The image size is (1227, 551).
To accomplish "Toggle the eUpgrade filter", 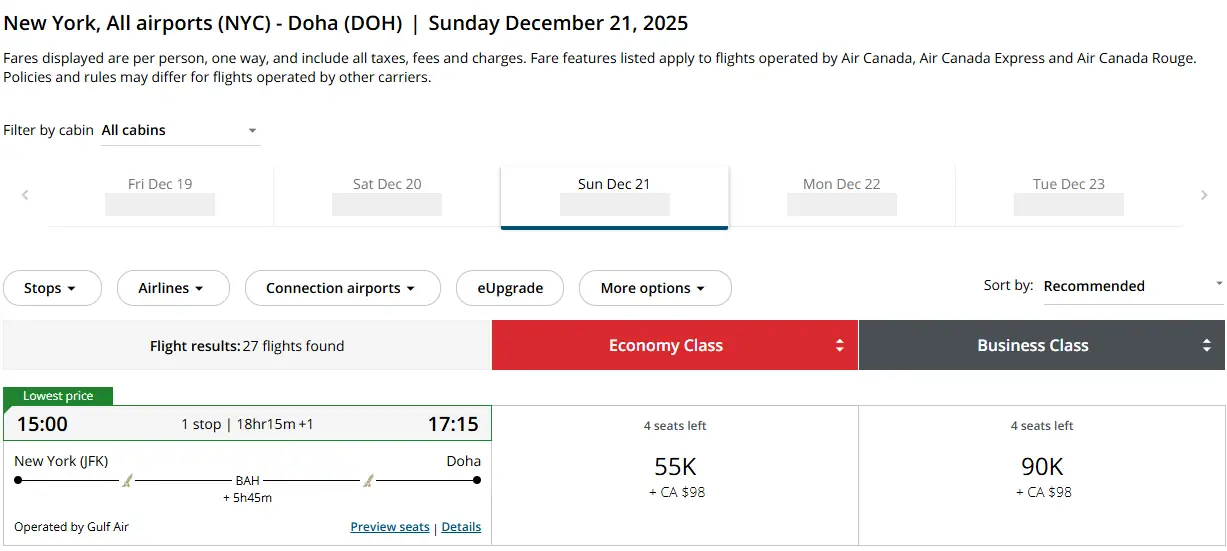I will [510, 288].
